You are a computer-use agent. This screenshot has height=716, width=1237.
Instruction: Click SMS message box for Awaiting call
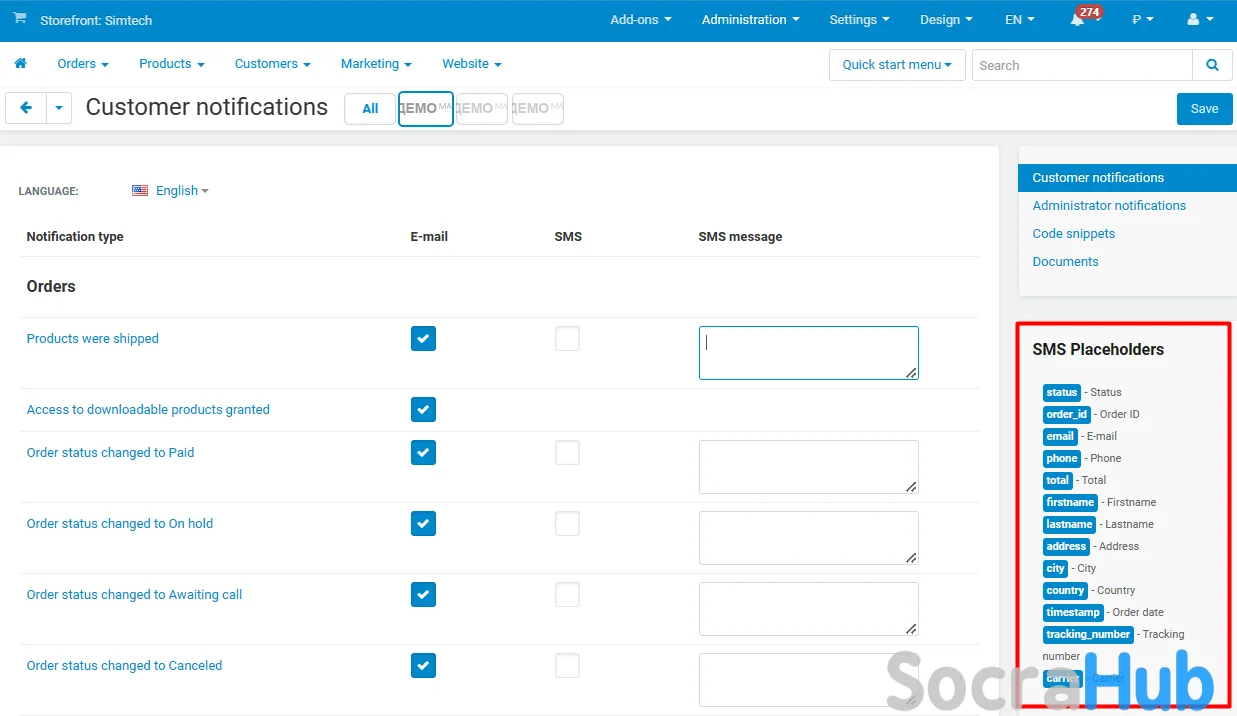(x=808, y=608)
